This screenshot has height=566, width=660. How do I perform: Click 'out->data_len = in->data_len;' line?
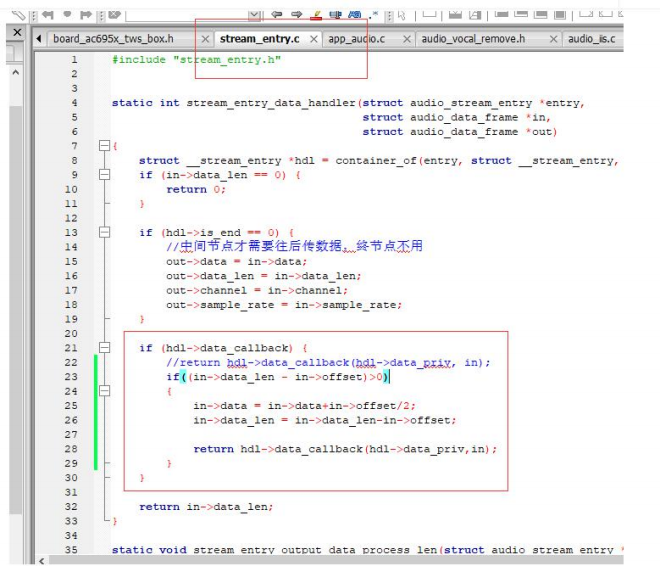(263, 276)
